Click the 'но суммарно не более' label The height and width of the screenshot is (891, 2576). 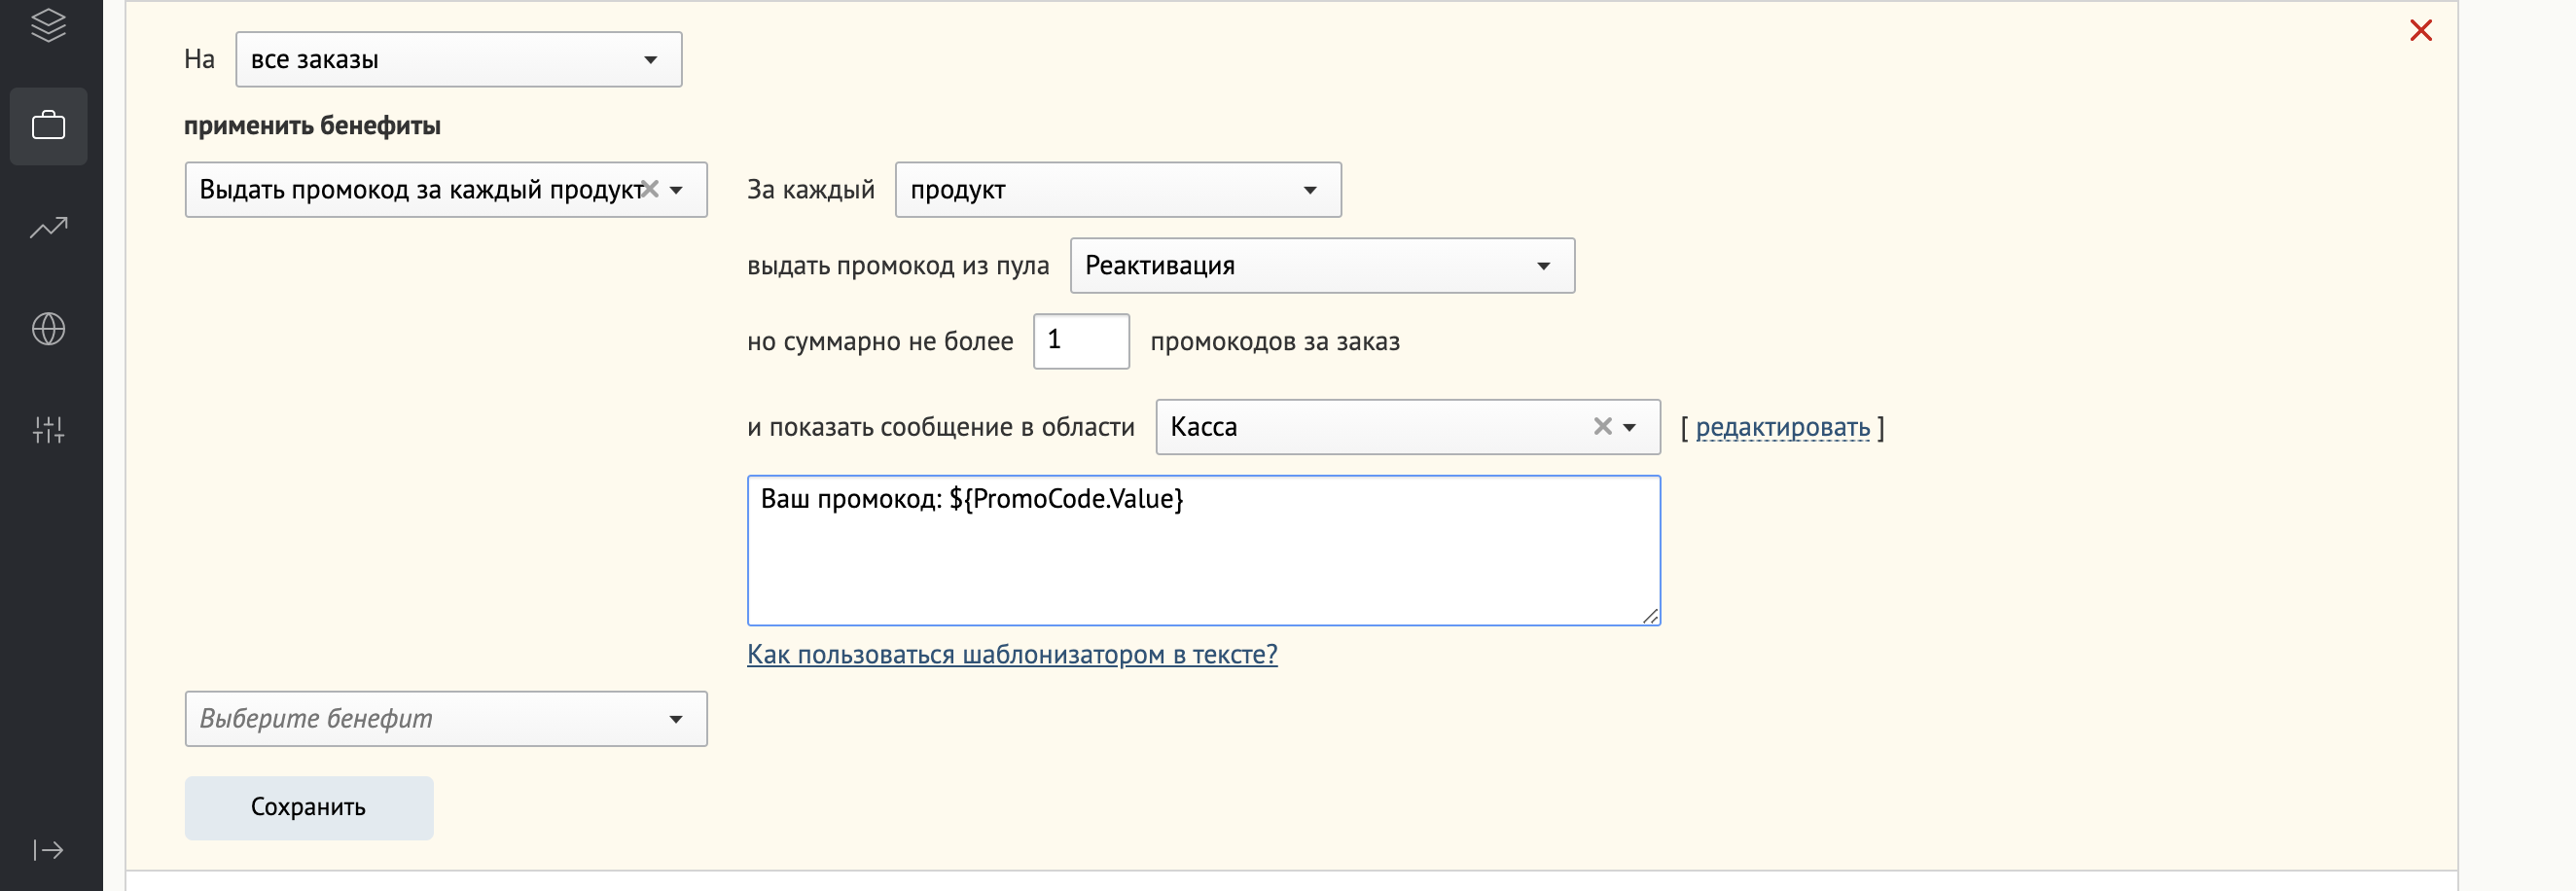click(880, 342)
